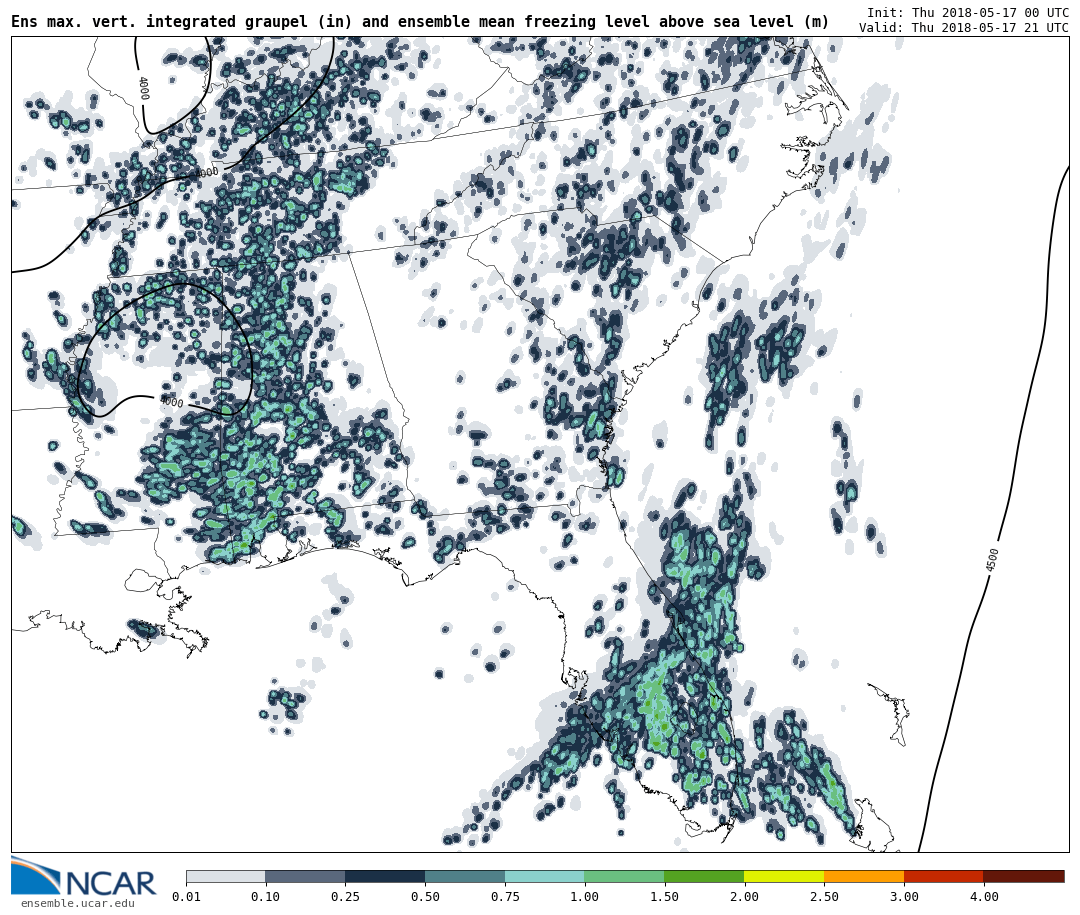Click the 0.75 colorbar tick label
The height and width of the screenshot is (915, 1080).
pos(505,896)
